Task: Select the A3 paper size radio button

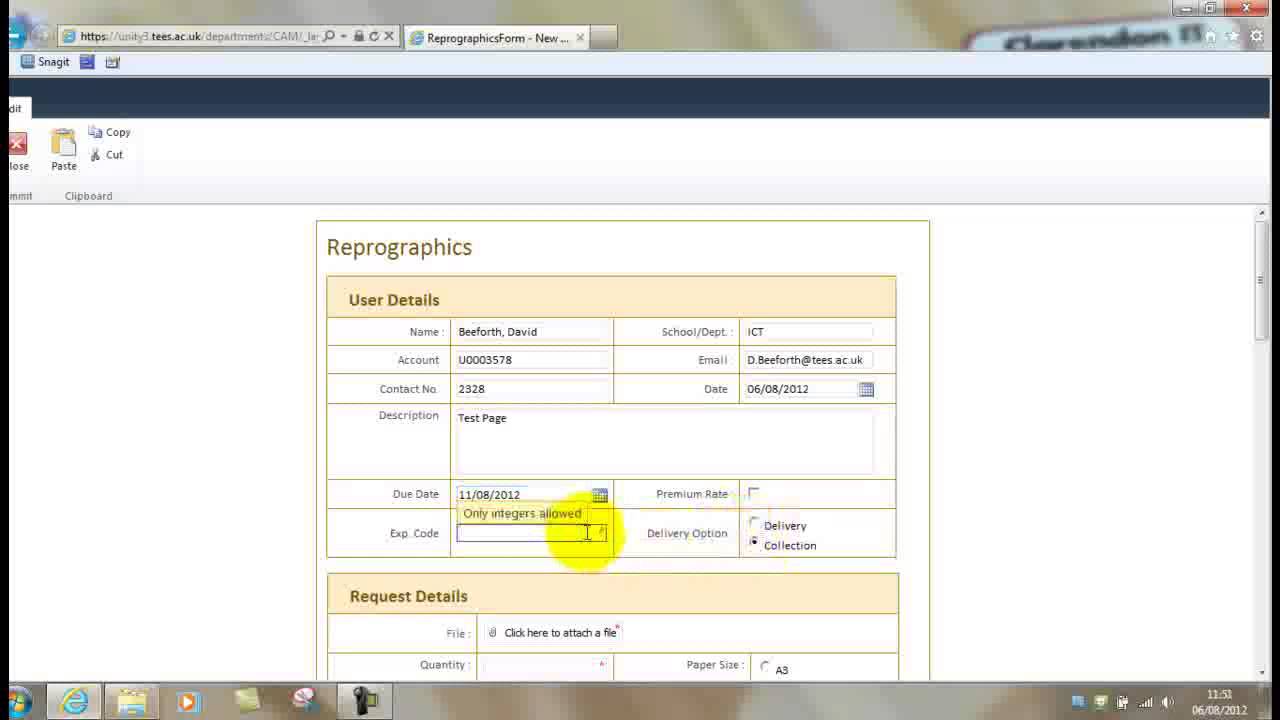Action: coord(766,667)
